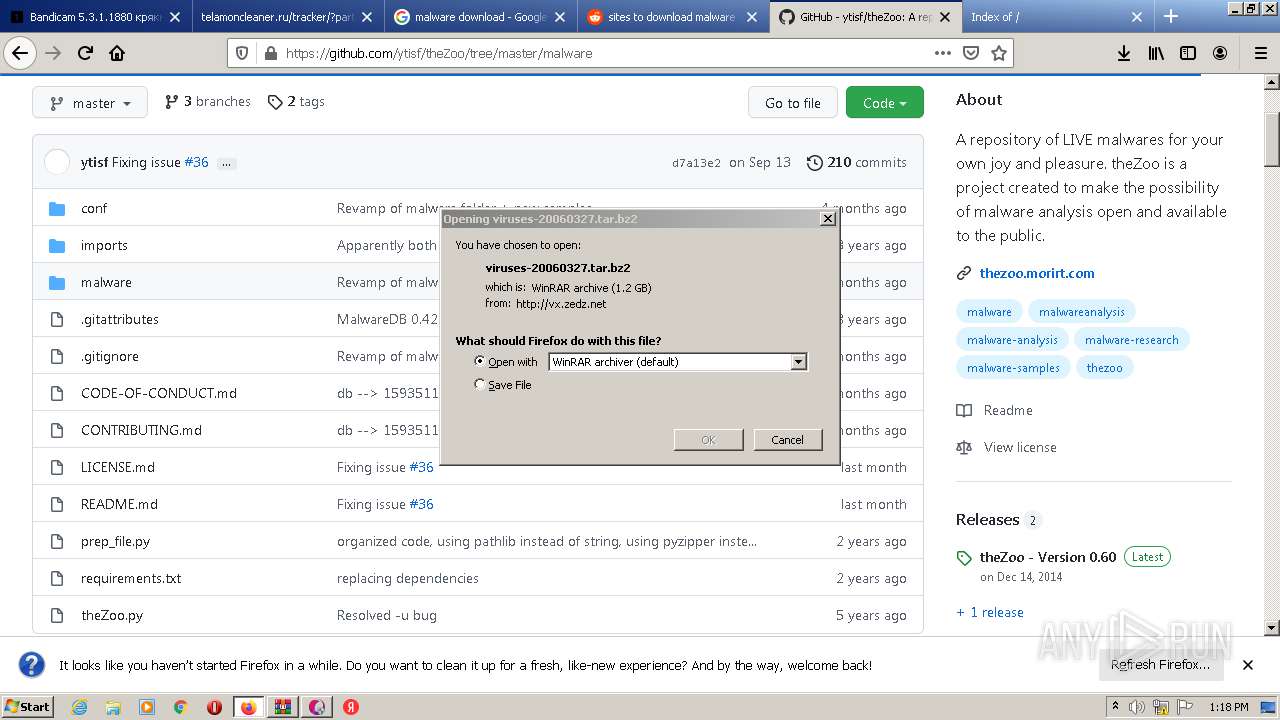Open the Firefox downloads panel
Screen dimensions: 1280x720
tap(1124, 53)
